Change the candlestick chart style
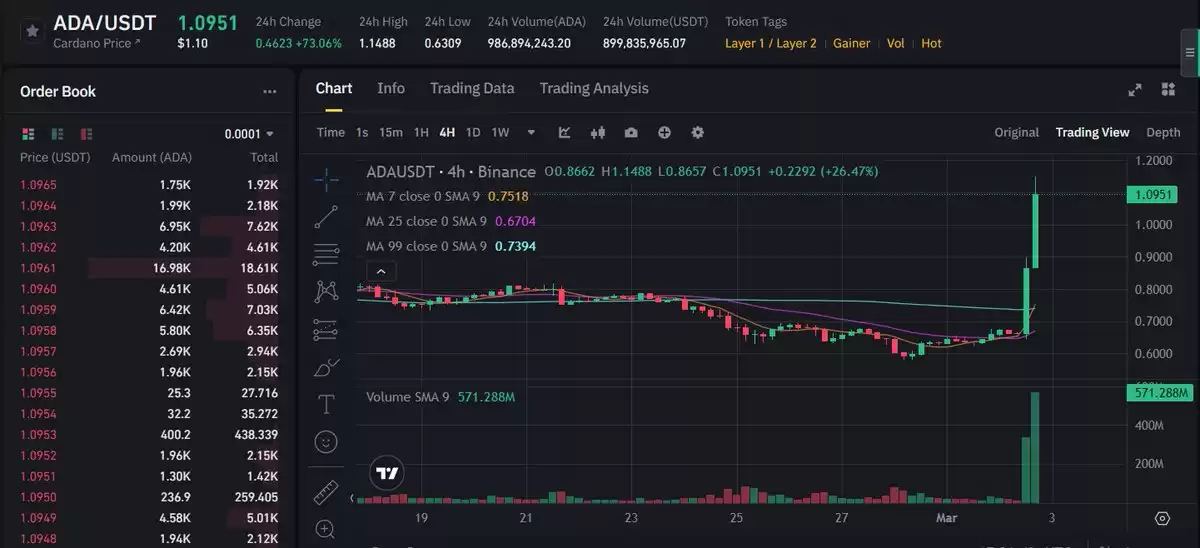This screenshot has height=548, width=1200. pyautogui.click(x=599, y=132)
